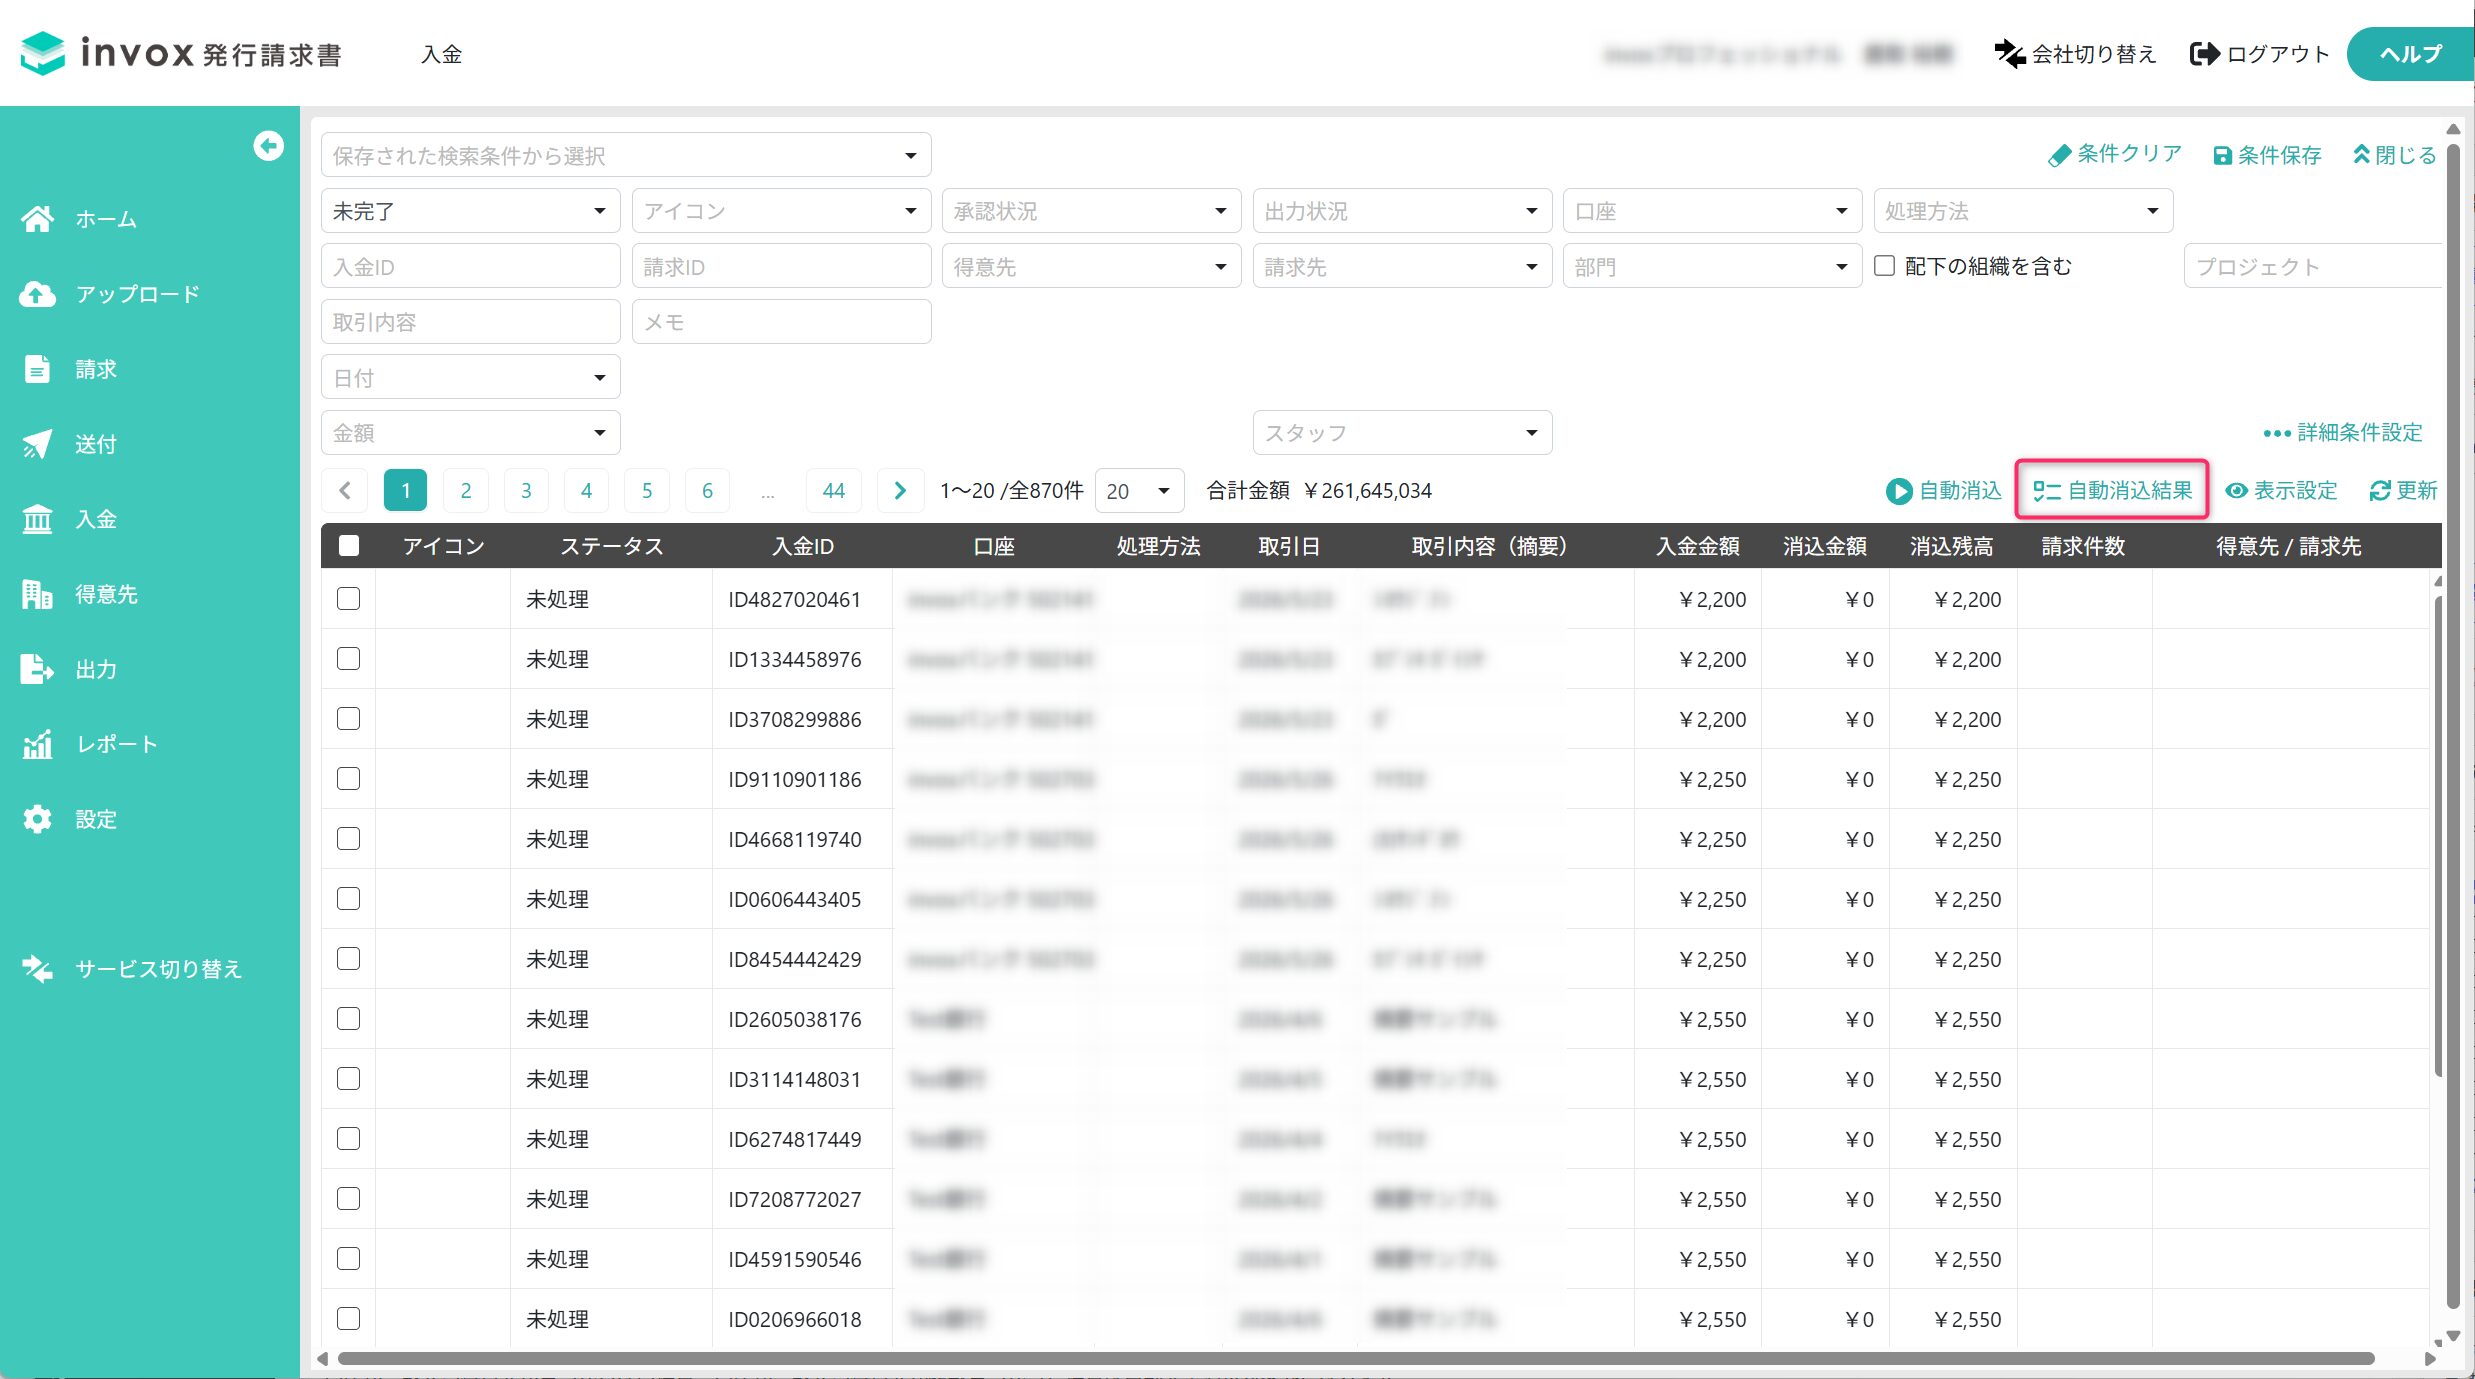
Task: Open the ホーム home icon in sidebar
Action: pos(37,218)
